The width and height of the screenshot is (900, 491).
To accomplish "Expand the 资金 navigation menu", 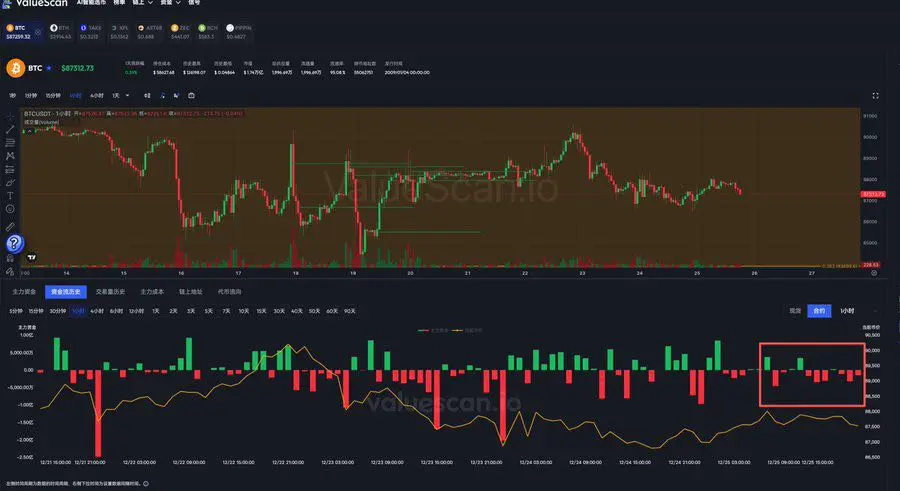I will pos(170,3).
